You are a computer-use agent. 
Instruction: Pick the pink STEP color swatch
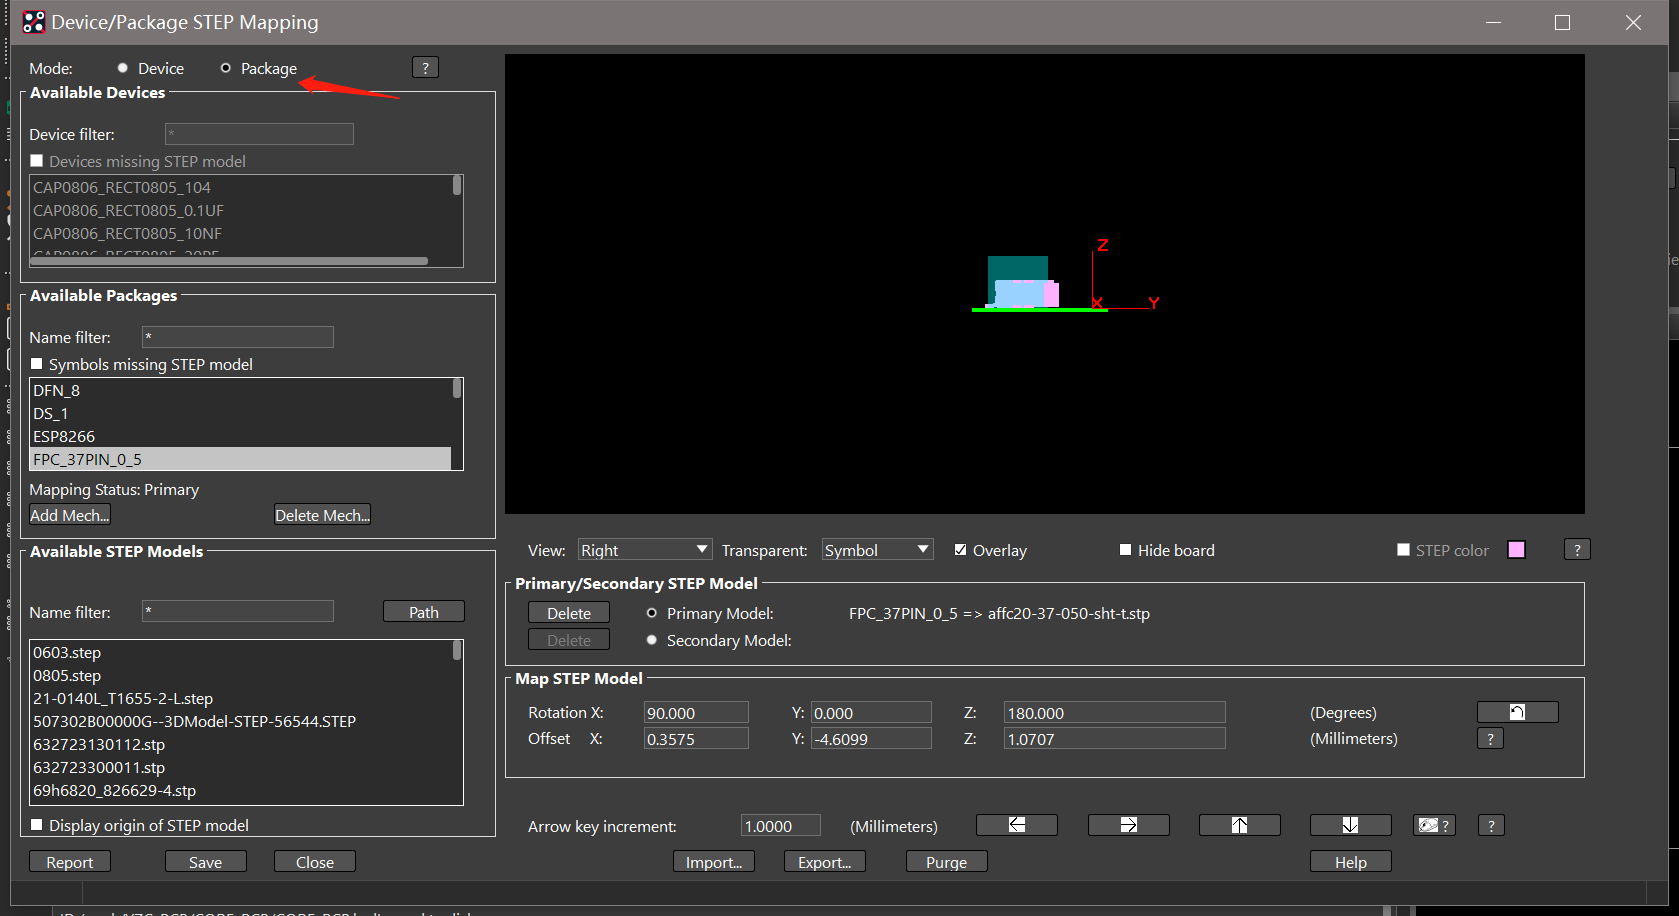click(x=1516, y=550)
